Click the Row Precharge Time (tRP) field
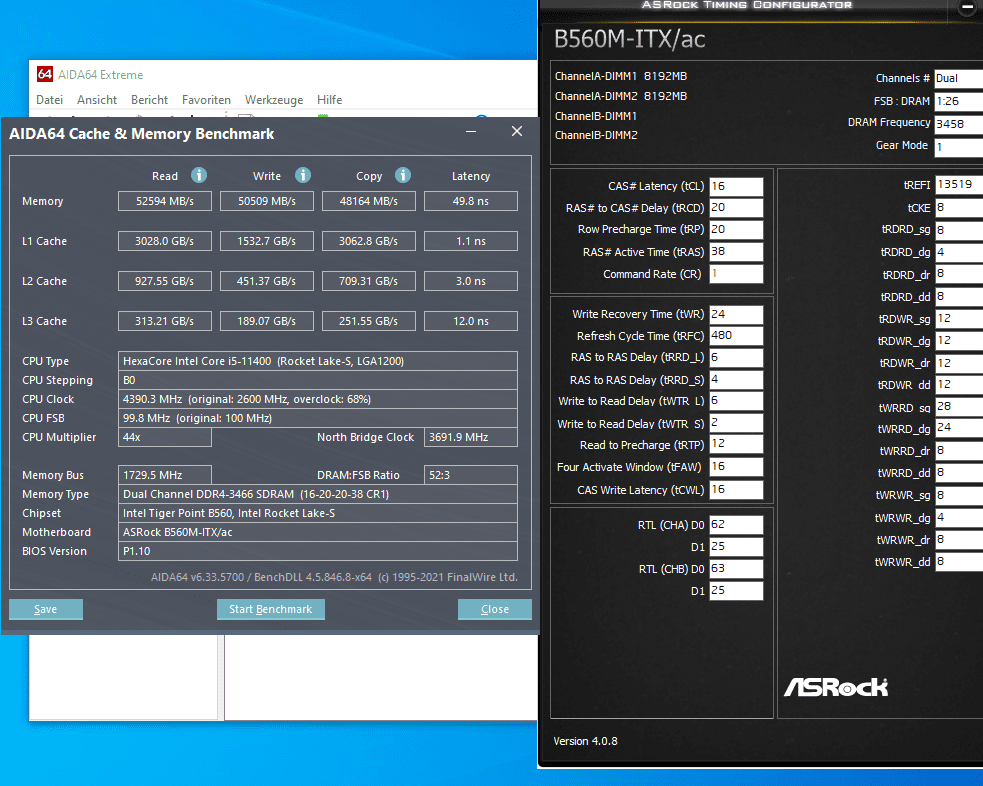The image size is (983, 786). coord(737,229)
